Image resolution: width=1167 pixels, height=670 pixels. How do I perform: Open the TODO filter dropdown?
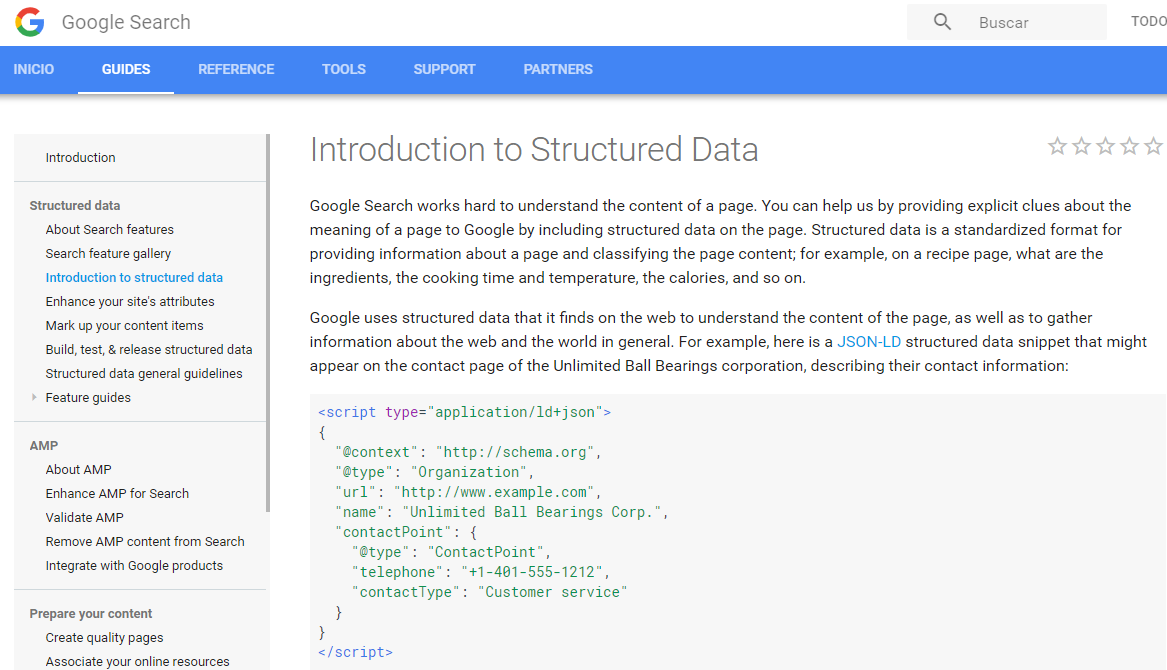pos(1148,22)
